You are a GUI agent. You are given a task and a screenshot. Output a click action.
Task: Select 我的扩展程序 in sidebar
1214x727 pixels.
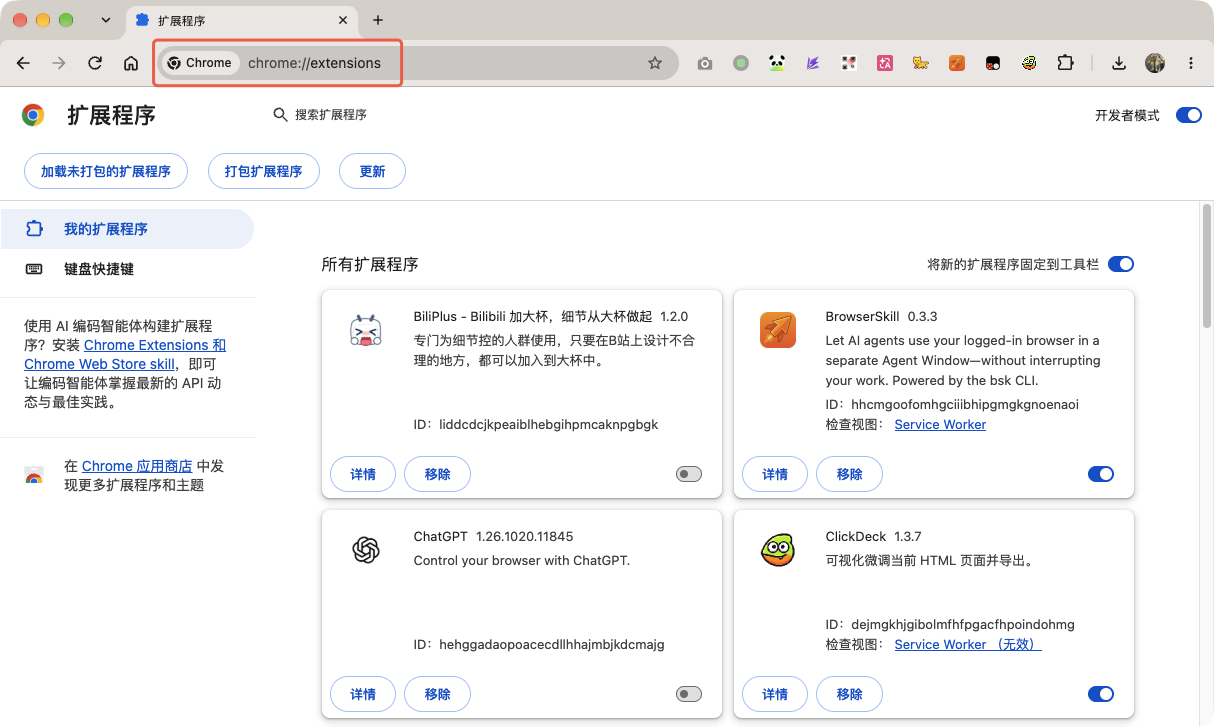(x=127, y=229)
